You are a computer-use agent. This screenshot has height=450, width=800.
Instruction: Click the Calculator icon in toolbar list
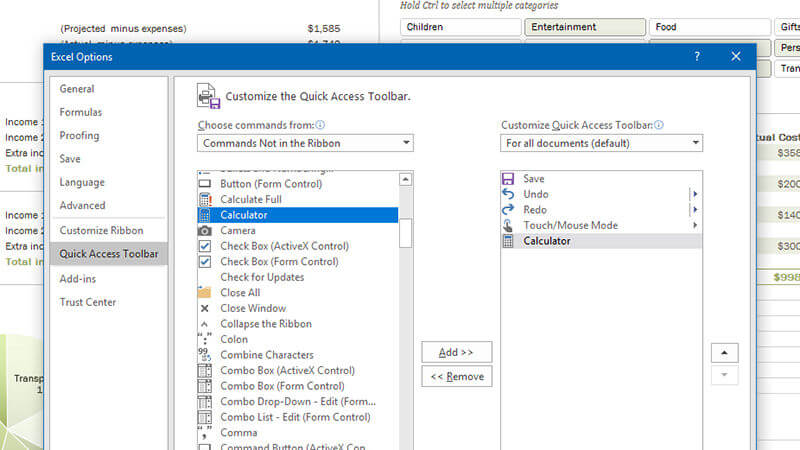[508, 241]
